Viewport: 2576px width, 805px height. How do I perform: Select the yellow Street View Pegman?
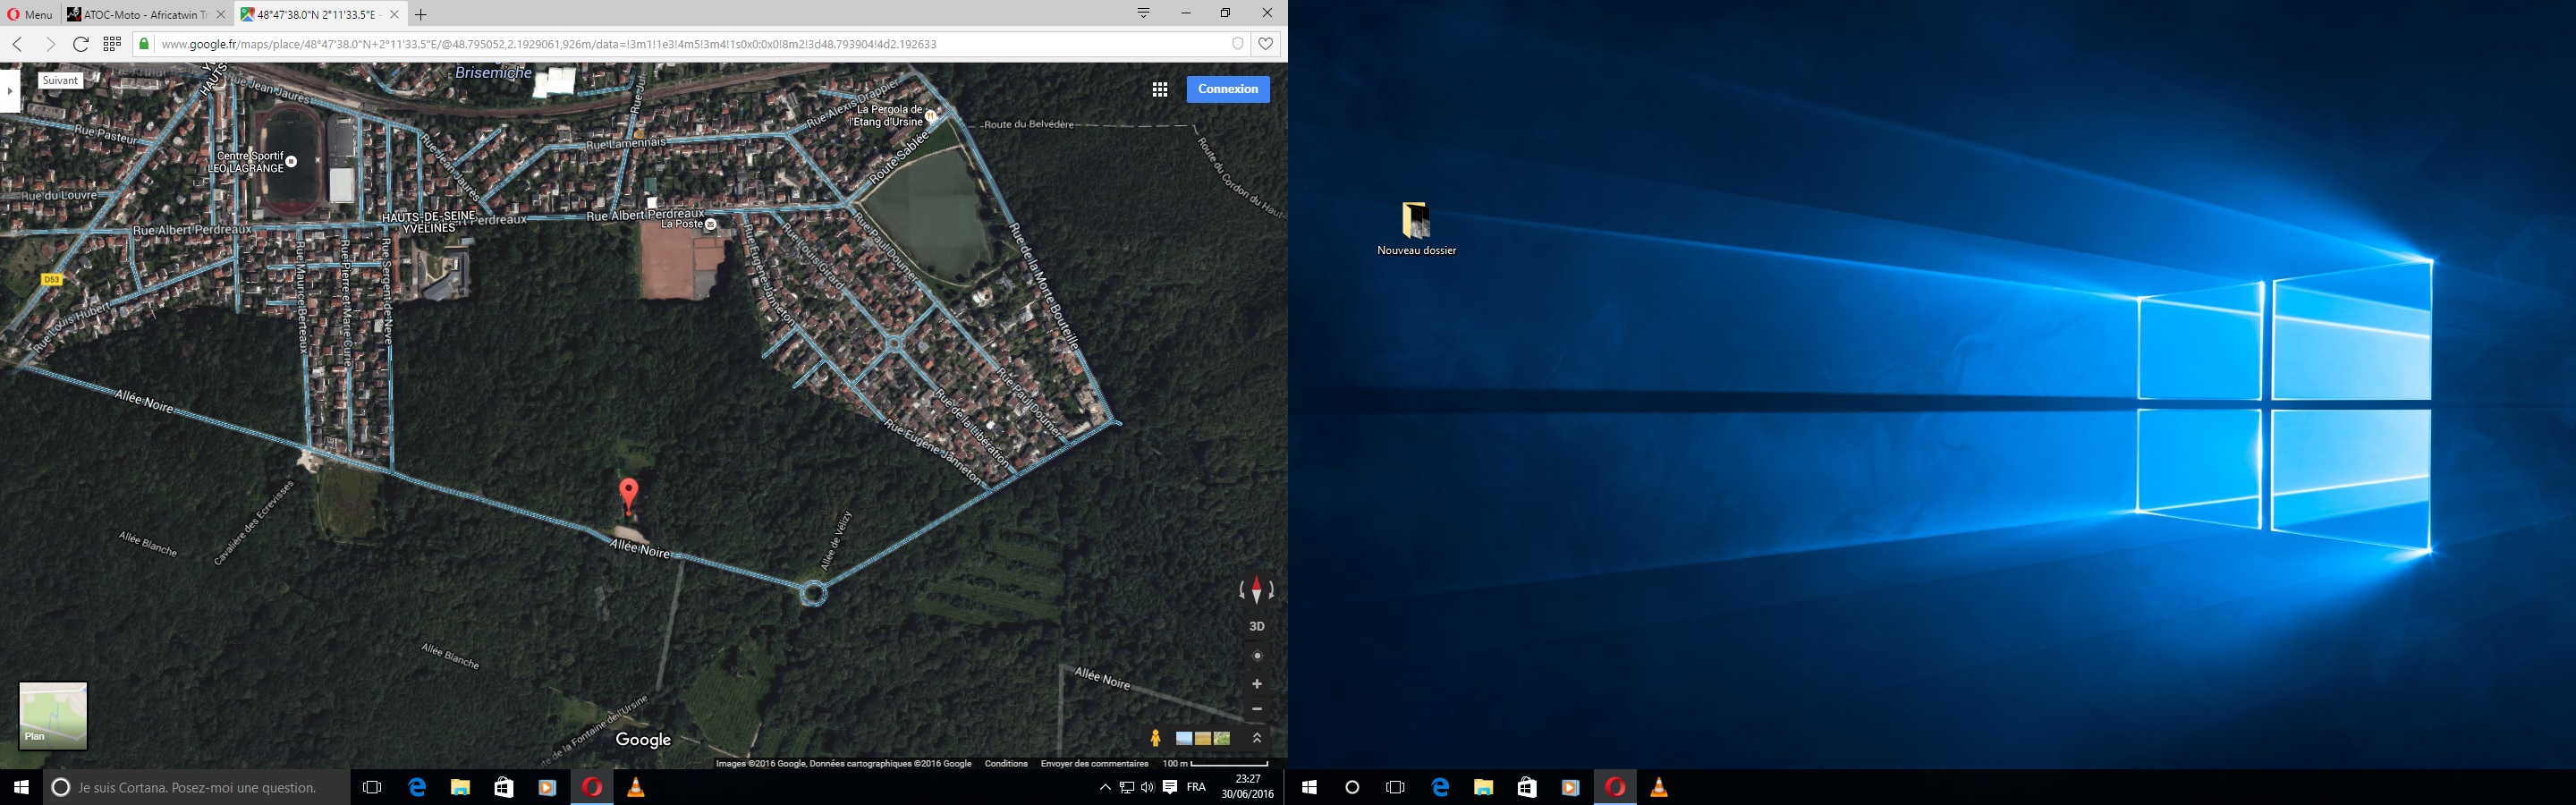tap(1155, 738)
